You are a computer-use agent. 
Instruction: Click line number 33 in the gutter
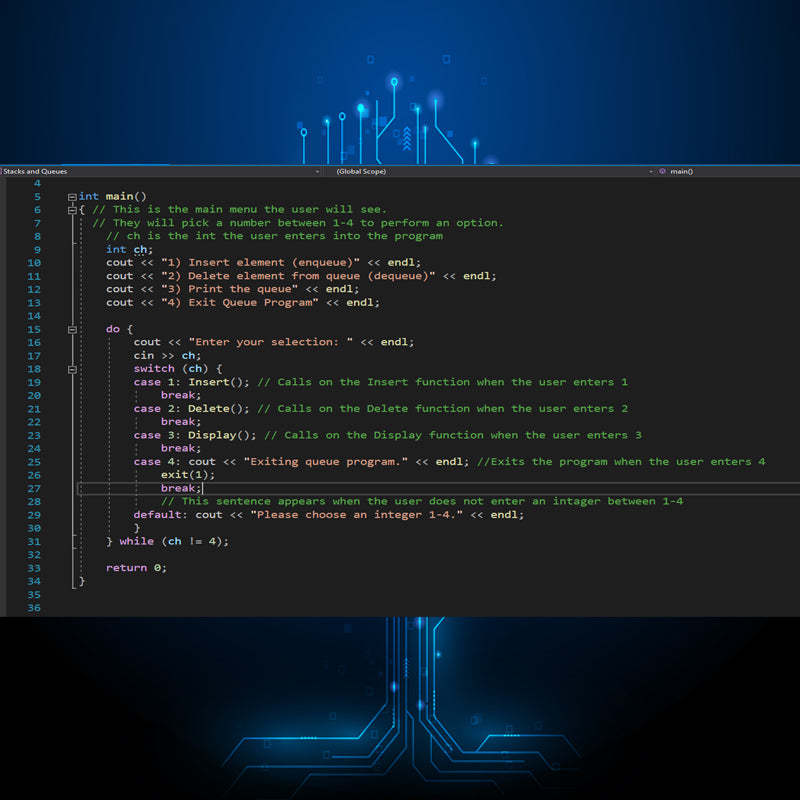(x=34, y=568)
